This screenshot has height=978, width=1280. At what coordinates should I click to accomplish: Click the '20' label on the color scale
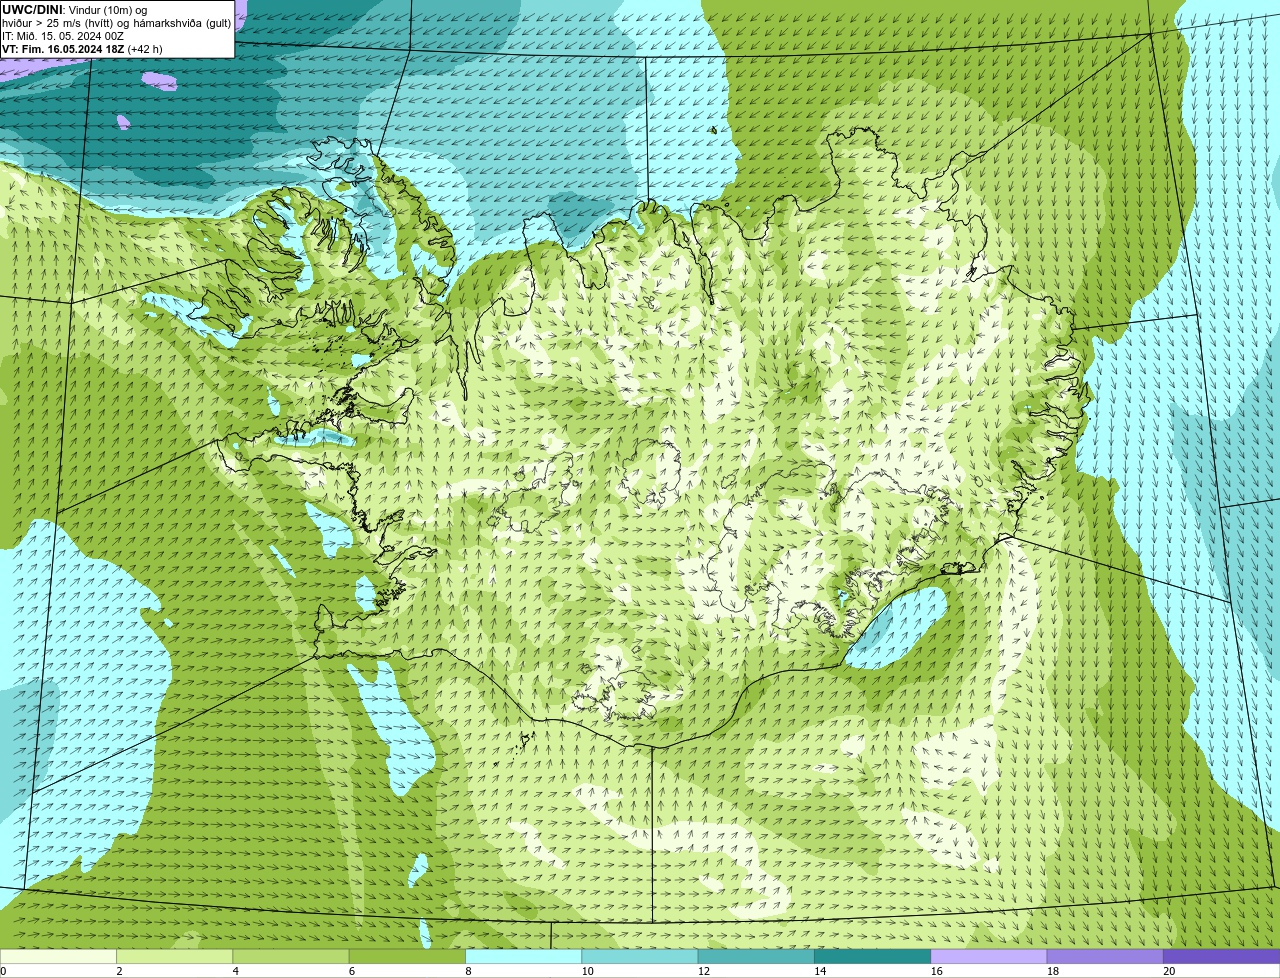pos(1169,971)
